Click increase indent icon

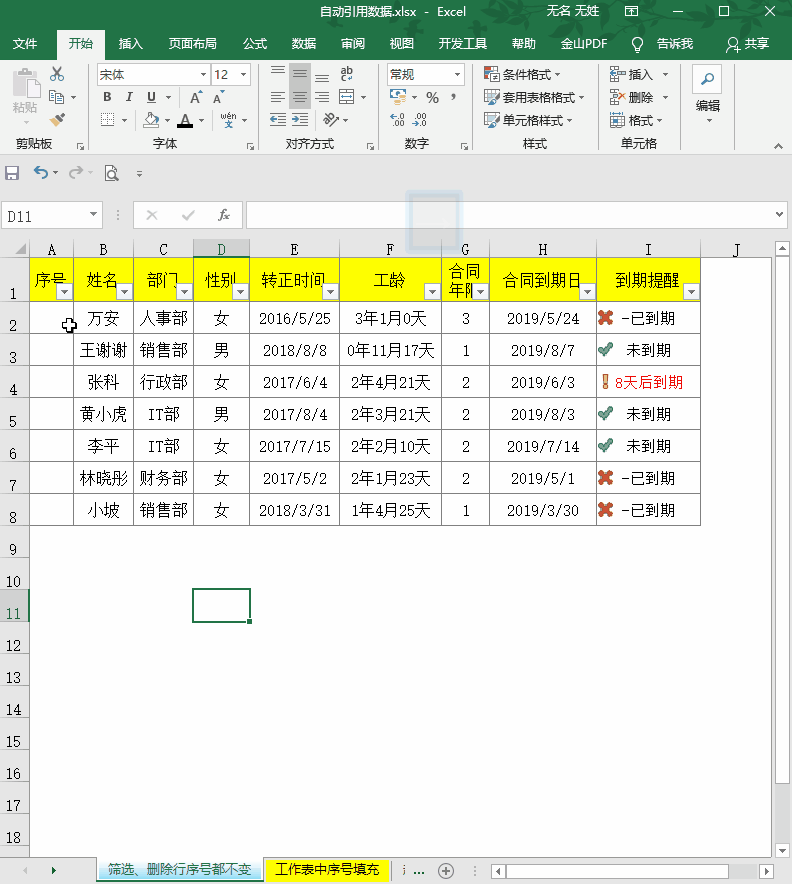pos(300,120)
